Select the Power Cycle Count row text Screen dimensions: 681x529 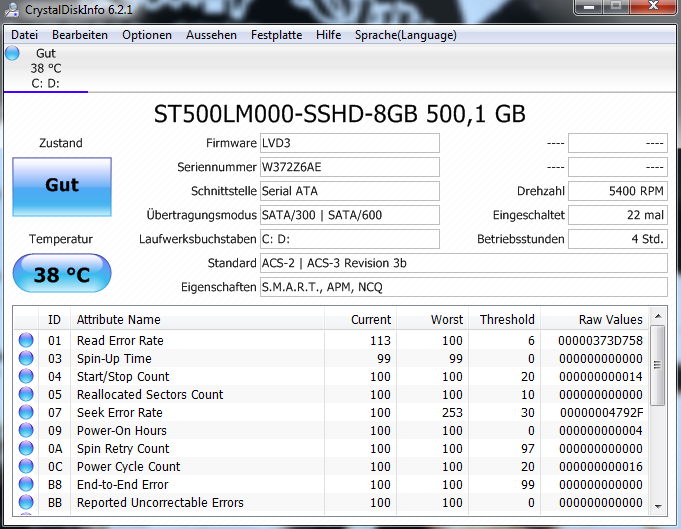tap(128, 466)
